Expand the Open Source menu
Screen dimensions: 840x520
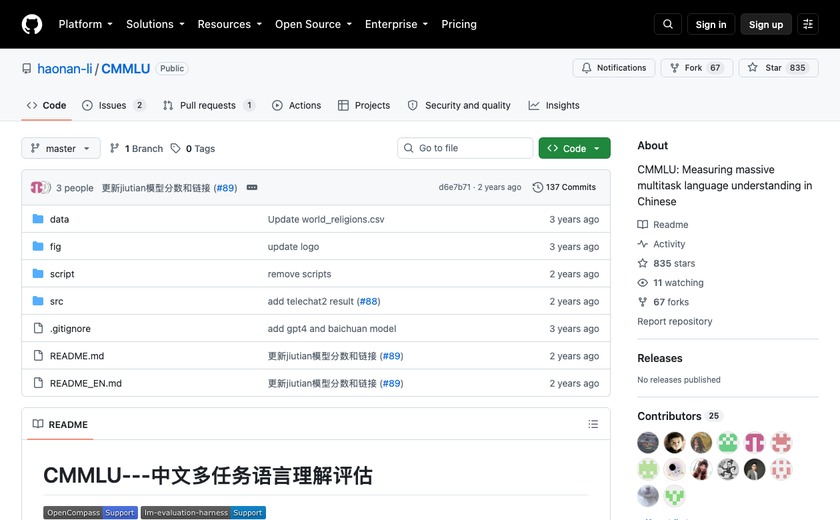click(313, 24)
